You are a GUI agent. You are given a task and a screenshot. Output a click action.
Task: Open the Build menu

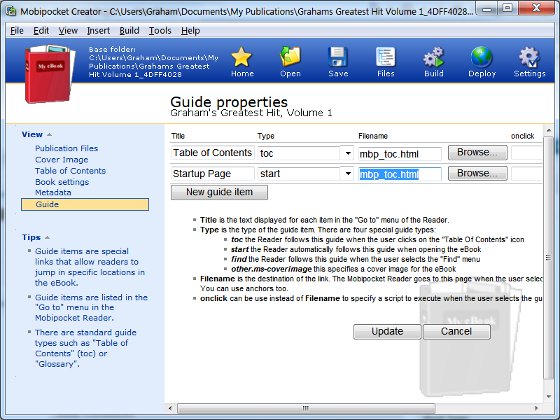[129, 31]
